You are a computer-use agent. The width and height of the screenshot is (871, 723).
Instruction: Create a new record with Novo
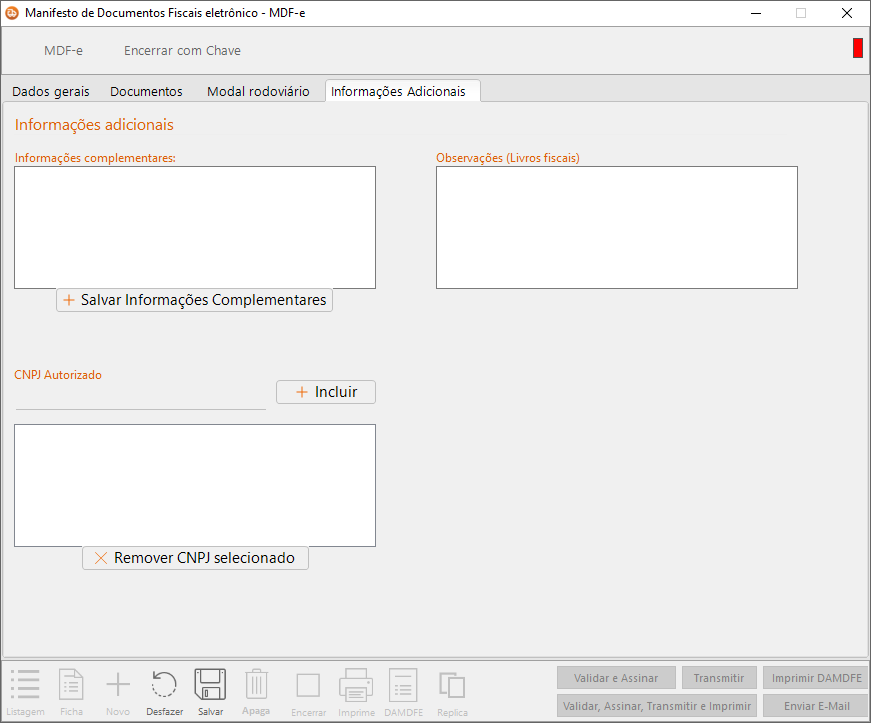(118, 686)
